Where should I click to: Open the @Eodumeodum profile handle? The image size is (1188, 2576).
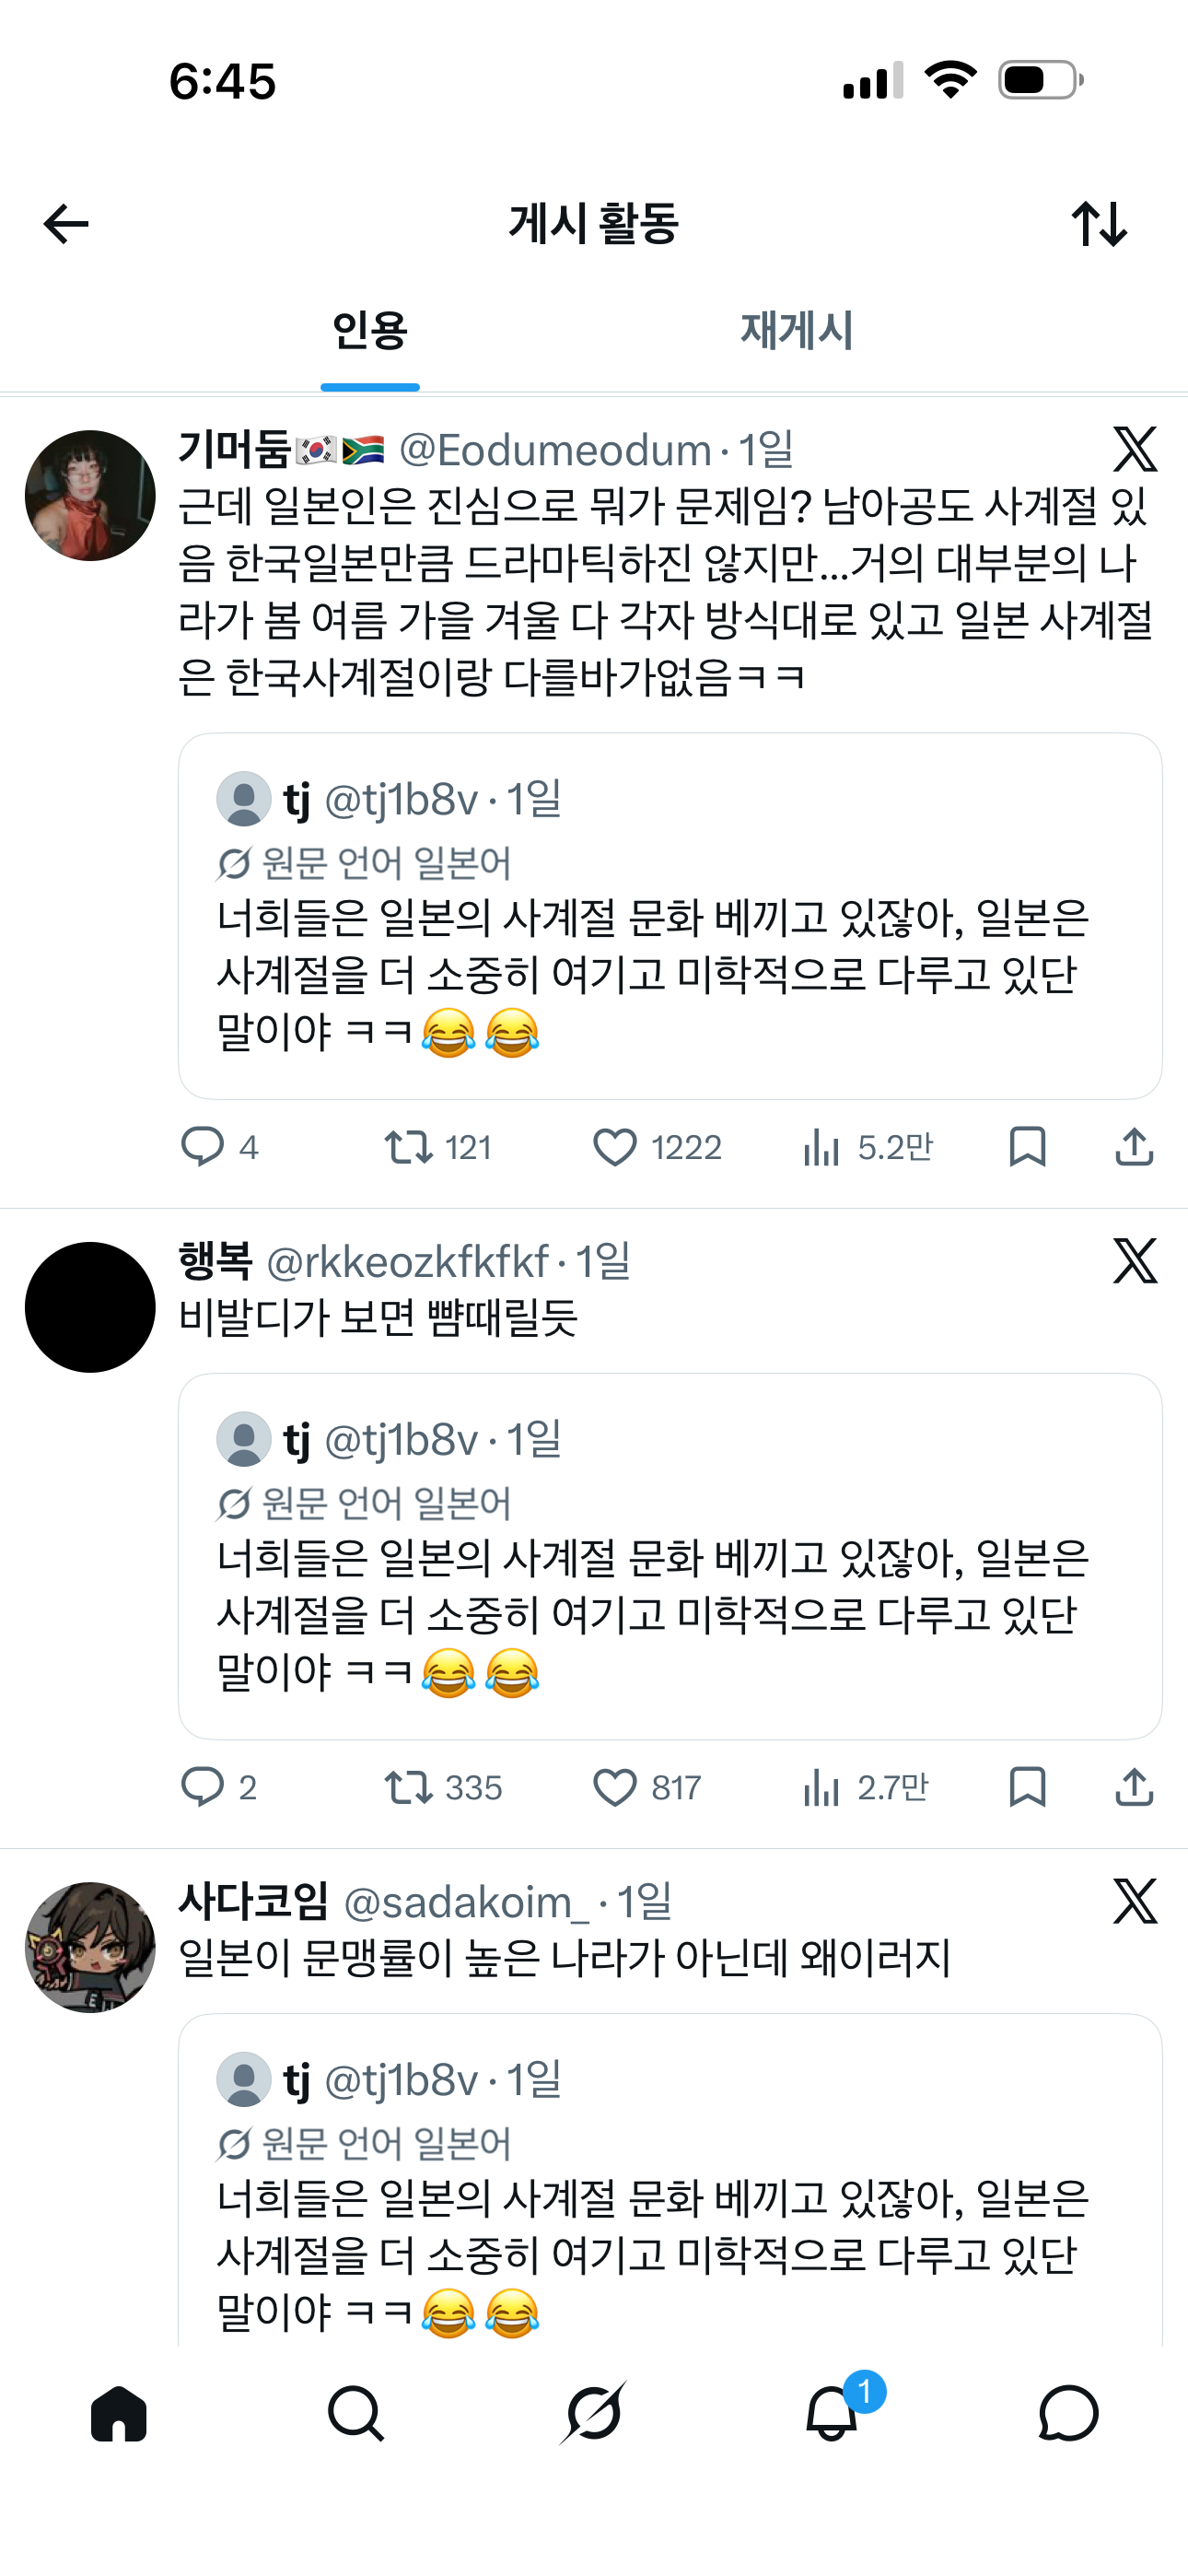[555, 451]
